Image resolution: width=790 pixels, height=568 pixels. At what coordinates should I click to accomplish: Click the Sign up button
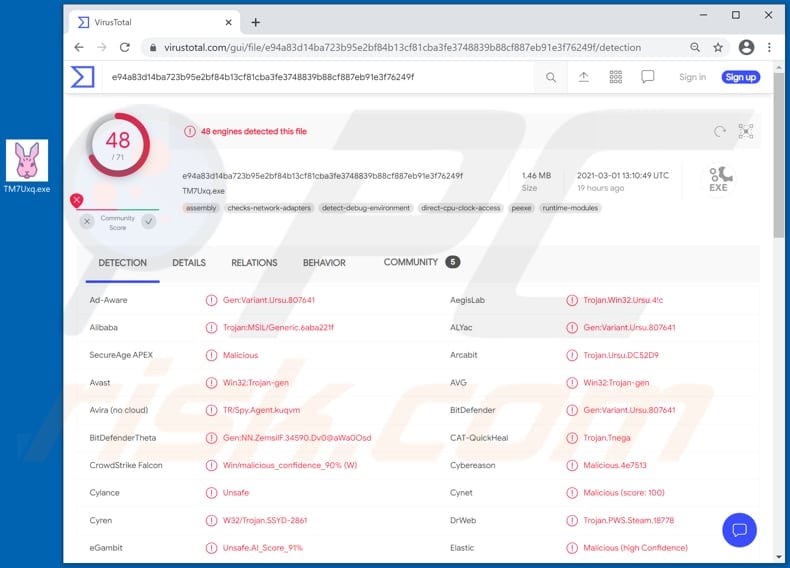(741, 77)
